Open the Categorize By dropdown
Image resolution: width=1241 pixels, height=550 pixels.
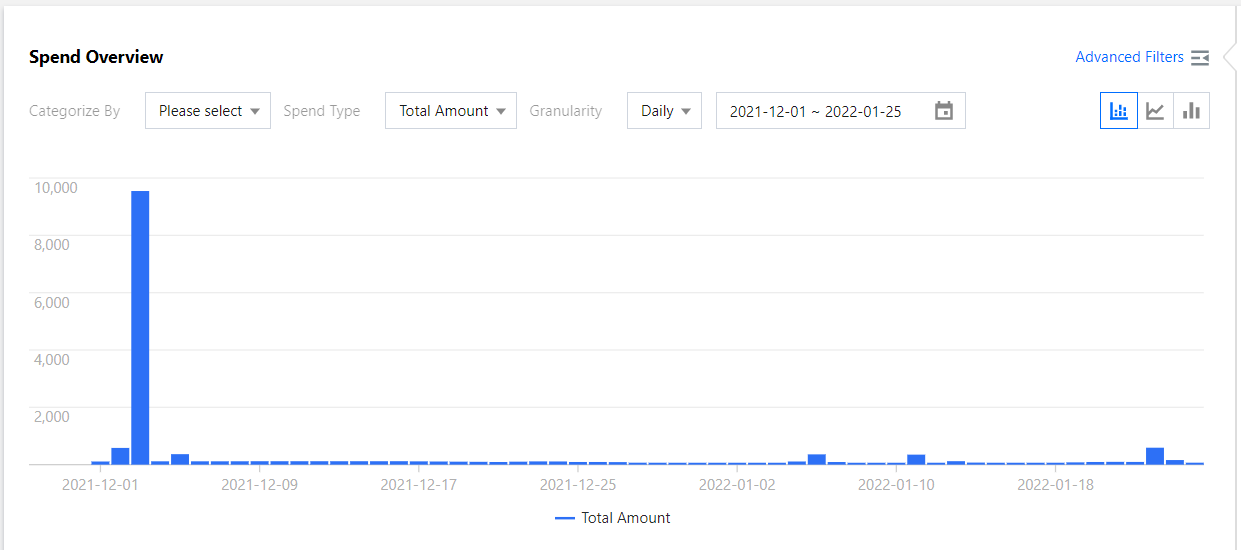tap(208, 111)
